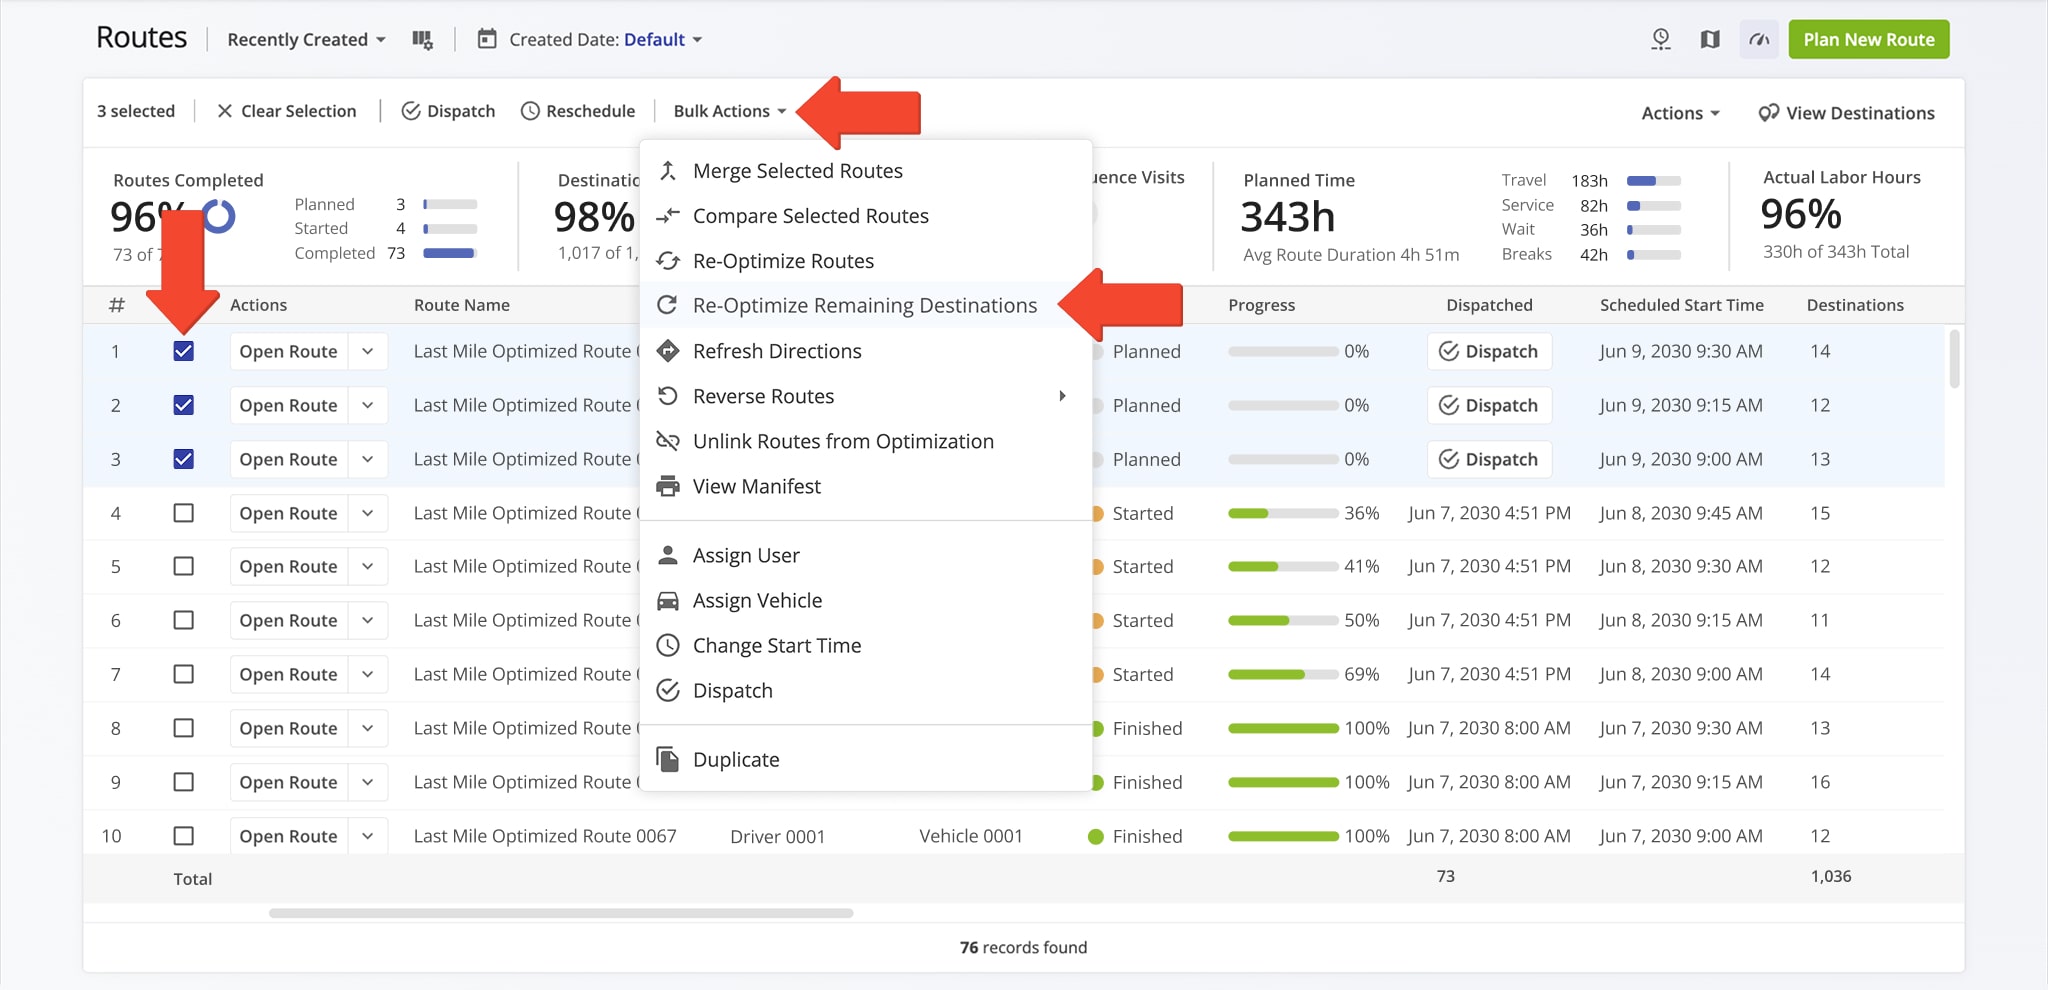Click the Dispatch button for row 1
Screen dimensions: 2048x990
coord(1488,351)
